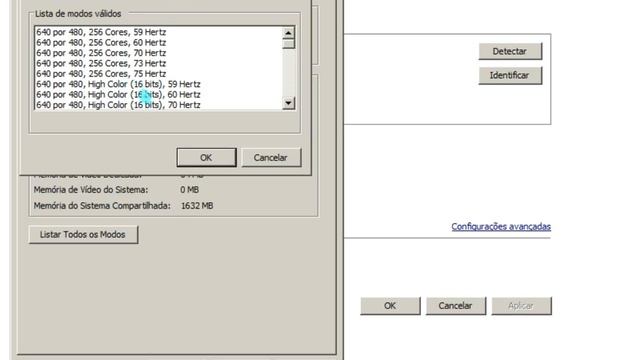
Task: Choose High Color (16 bits), 60 Hertz mode
Action: pos(158,95)
